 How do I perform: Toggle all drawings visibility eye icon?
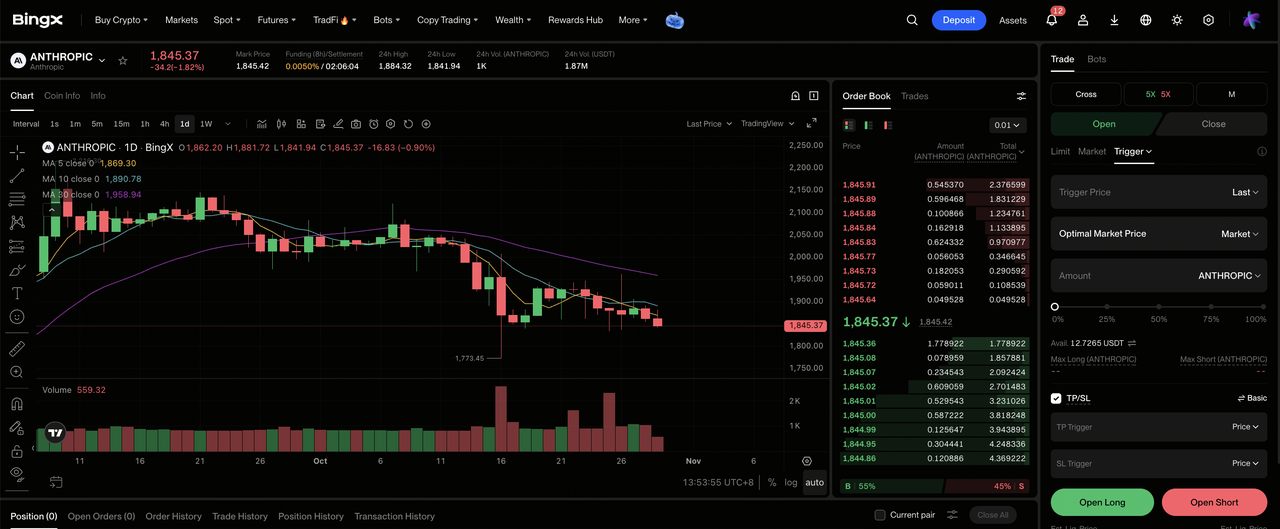(17, 474)
